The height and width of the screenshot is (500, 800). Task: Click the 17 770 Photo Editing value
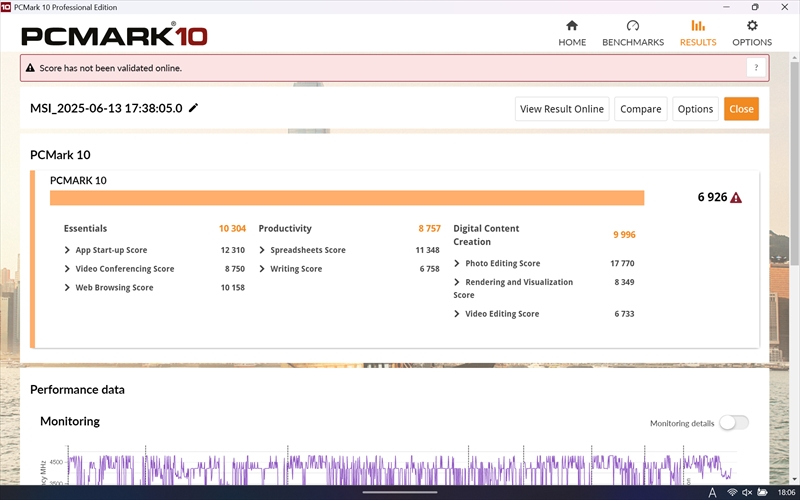pyautogui.click(x=622, y=263)
